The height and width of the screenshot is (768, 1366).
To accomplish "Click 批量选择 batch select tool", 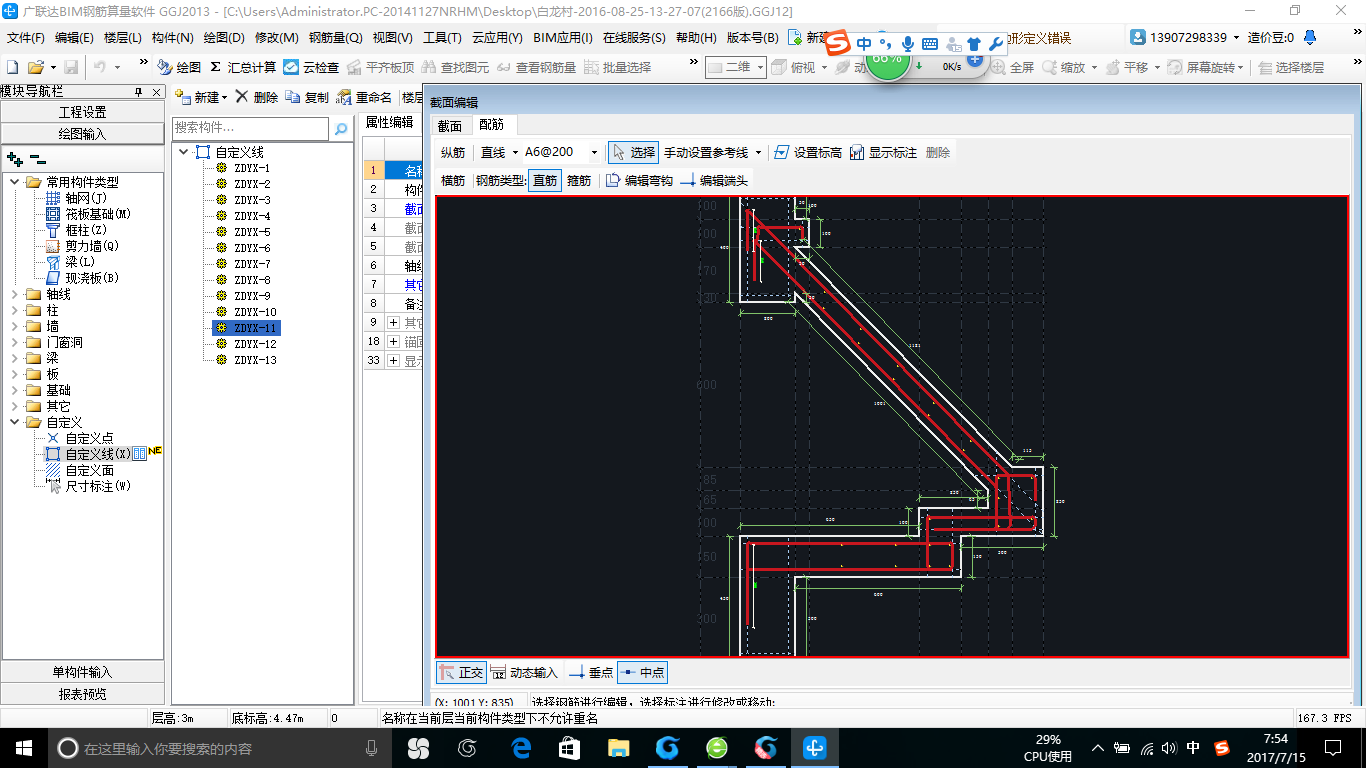I will click(x=617, y=67).
